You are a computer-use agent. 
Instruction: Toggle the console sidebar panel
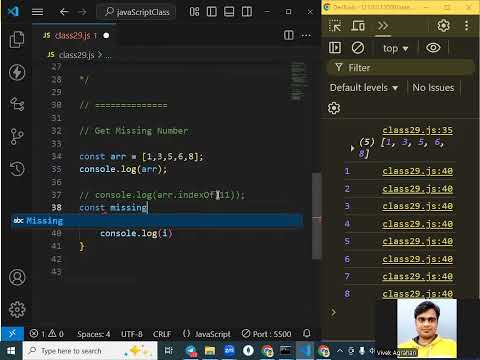335,48
